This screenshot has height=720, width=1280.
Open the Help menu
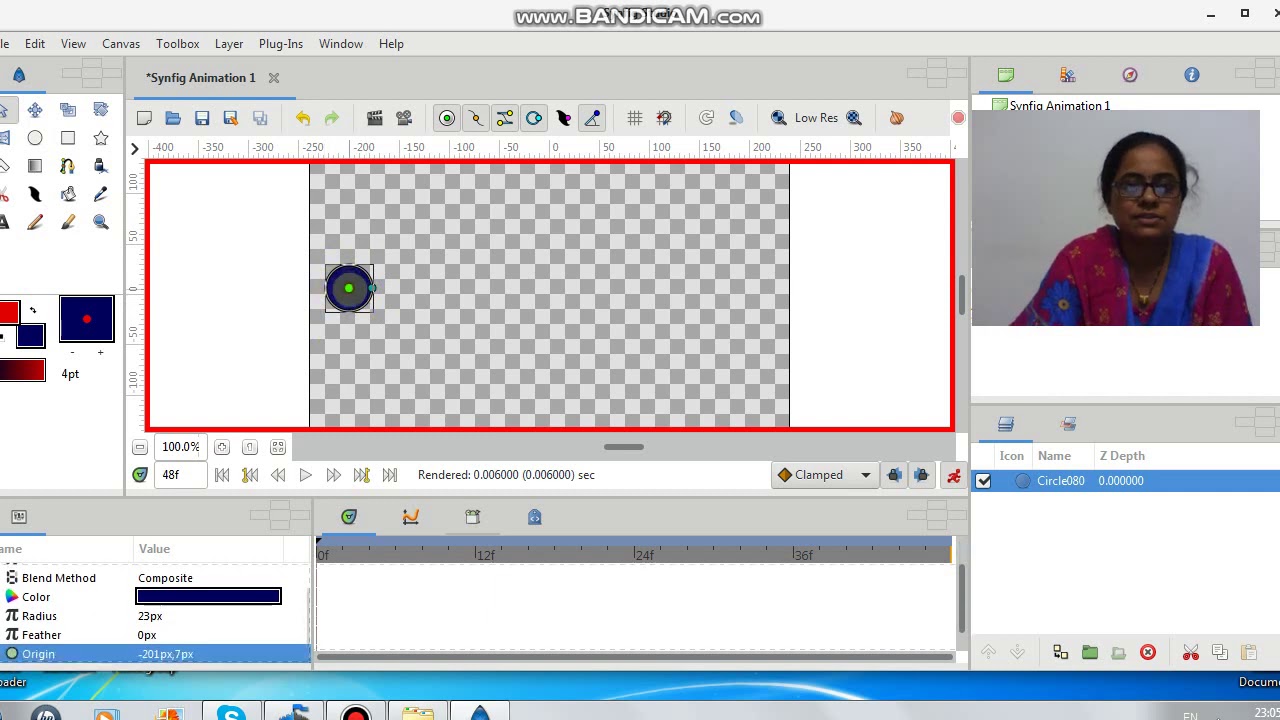pyautogui.click(x=391, y=44)
